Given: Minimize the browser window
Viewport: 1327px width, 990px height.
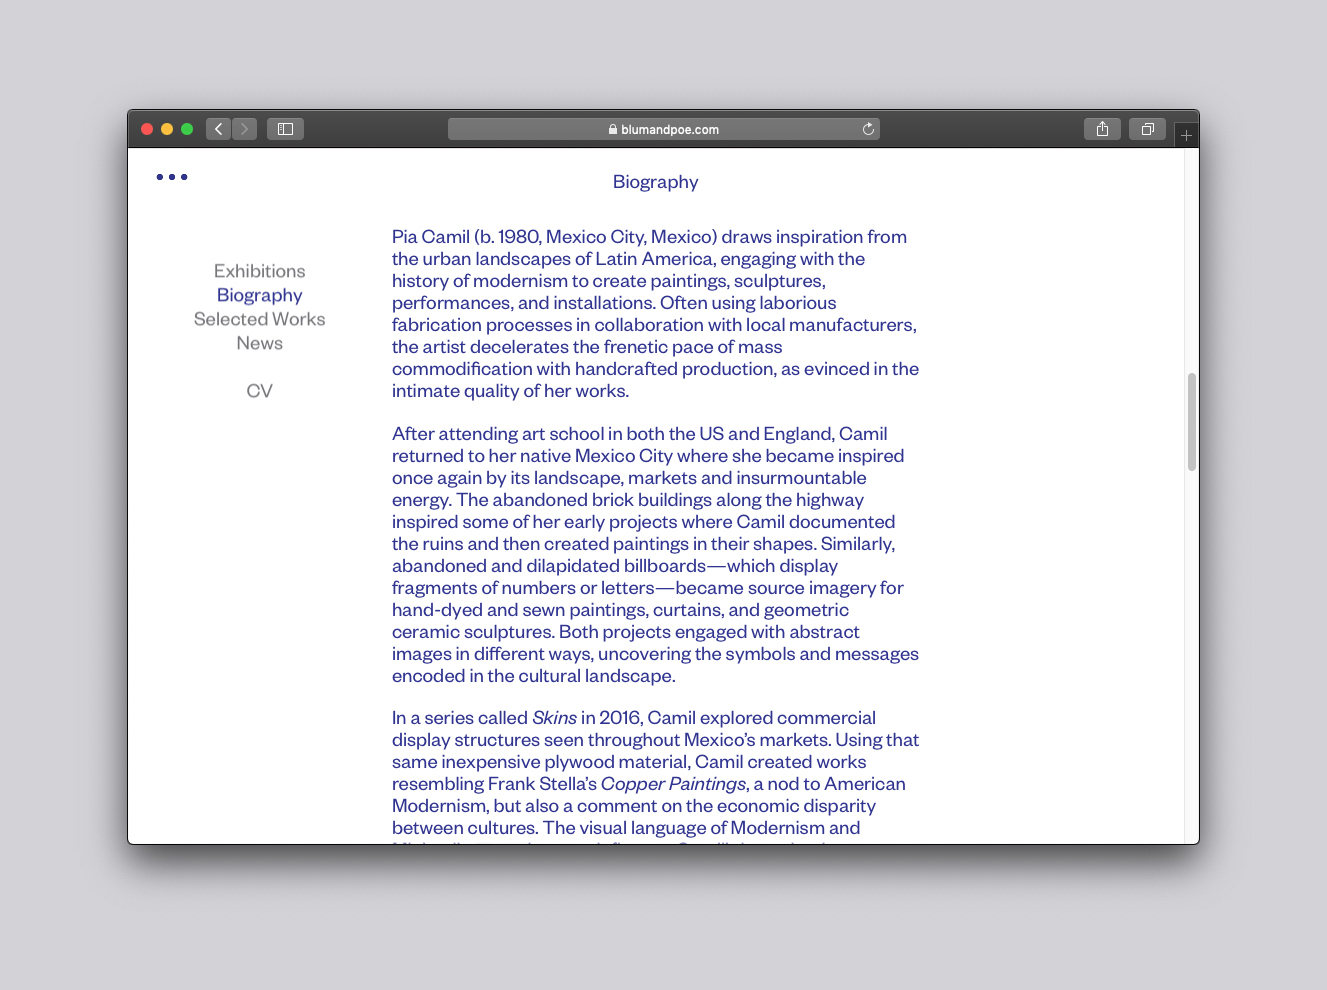Looking at the screenshot, I should pyautogui.click(x=167, y=129).
